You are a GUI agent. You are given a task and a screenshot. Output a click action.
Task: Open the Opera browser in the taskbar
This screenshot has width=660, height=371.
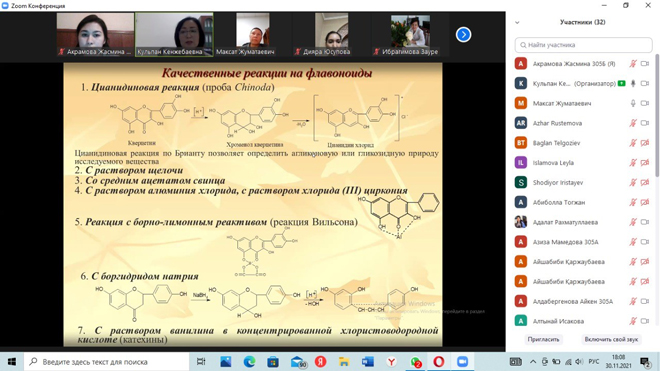439,361
